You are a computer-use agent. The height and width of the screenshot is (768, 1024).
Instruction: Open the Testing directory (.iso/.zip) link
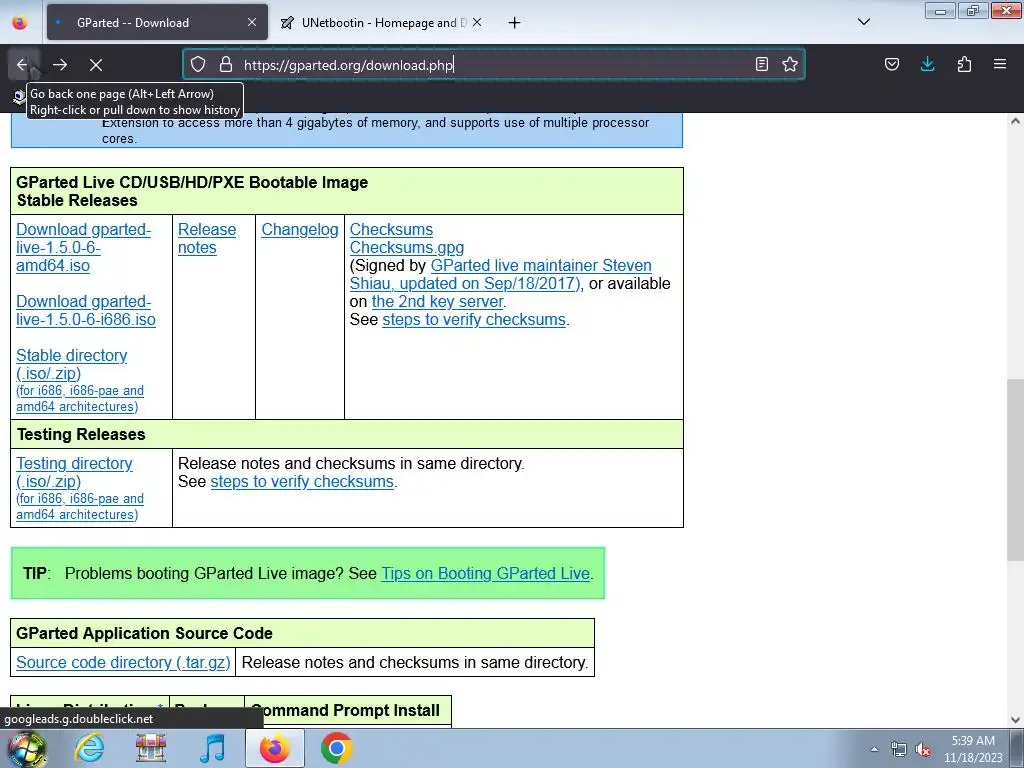click(74, 472)
